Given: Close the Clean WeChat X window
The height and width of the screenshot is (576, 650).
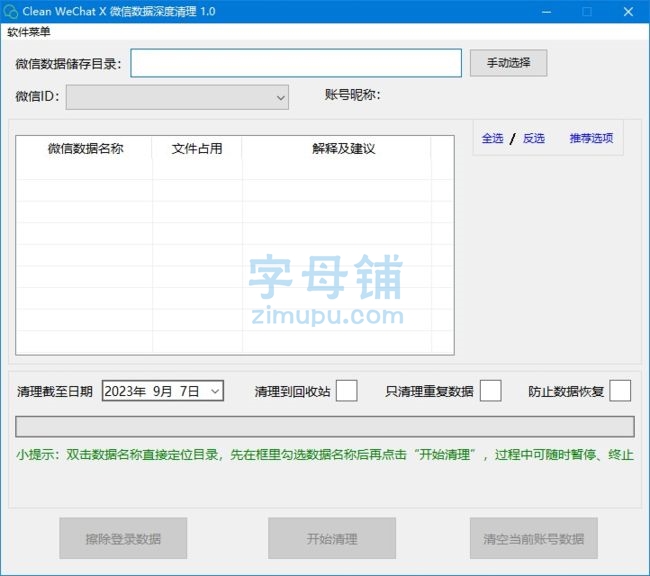Looking at the screenshot, I should tap(628, 12).
